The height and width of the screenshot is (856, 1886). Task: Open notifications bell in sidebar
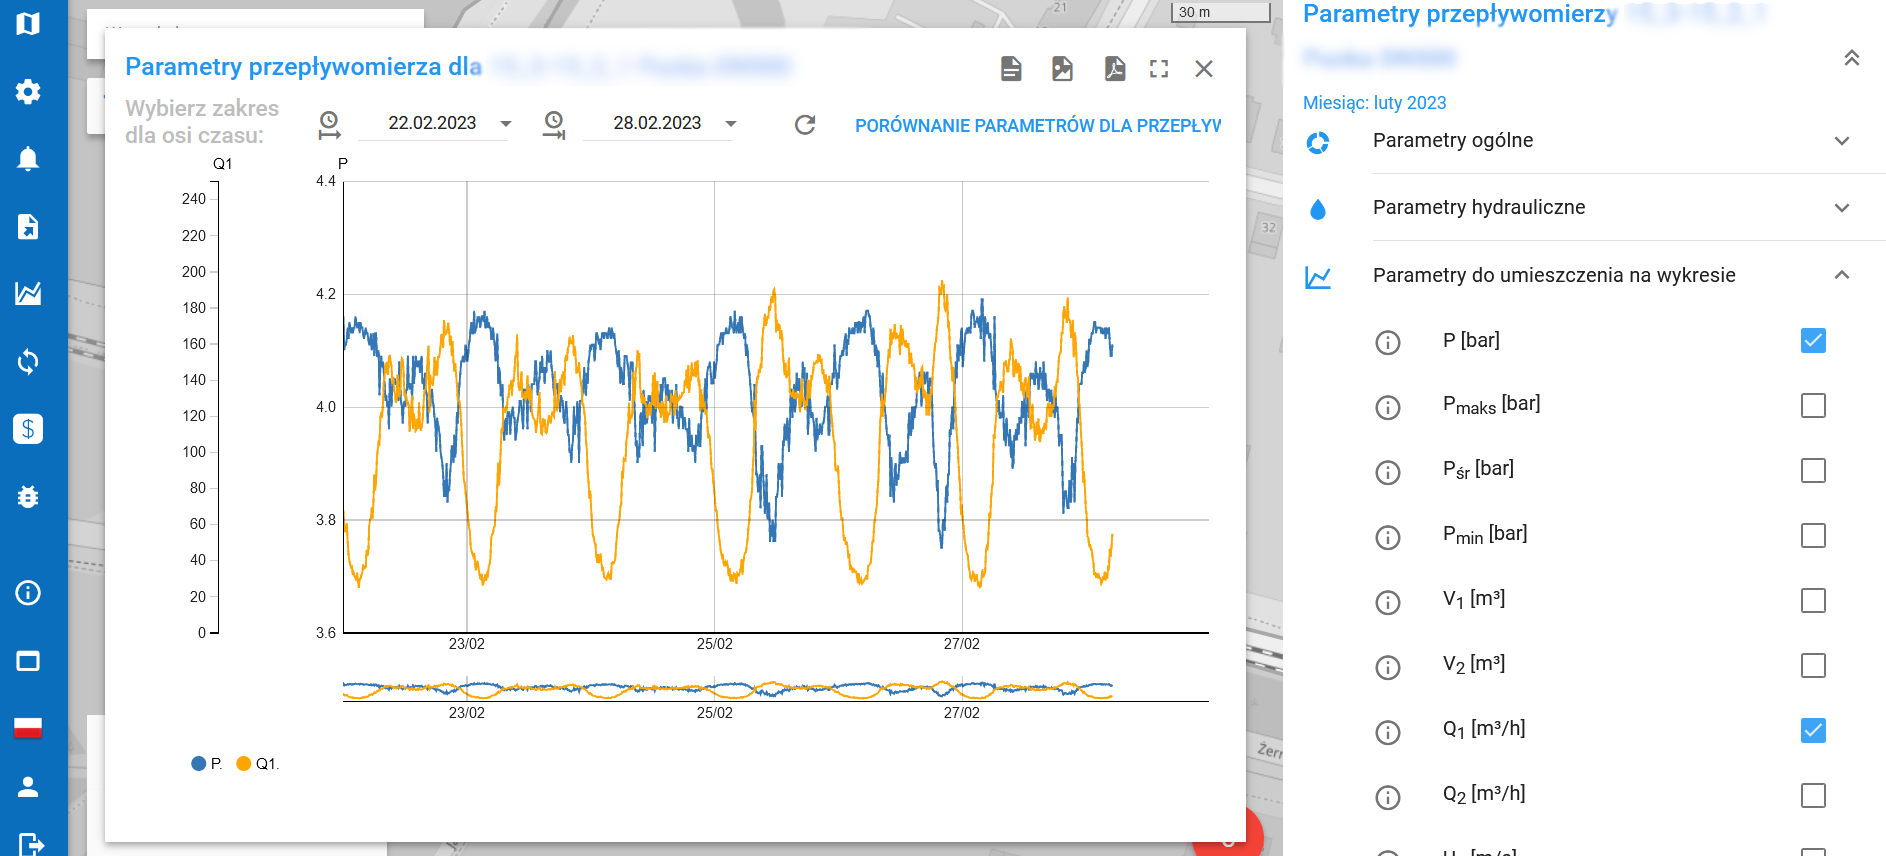point(28,159)
